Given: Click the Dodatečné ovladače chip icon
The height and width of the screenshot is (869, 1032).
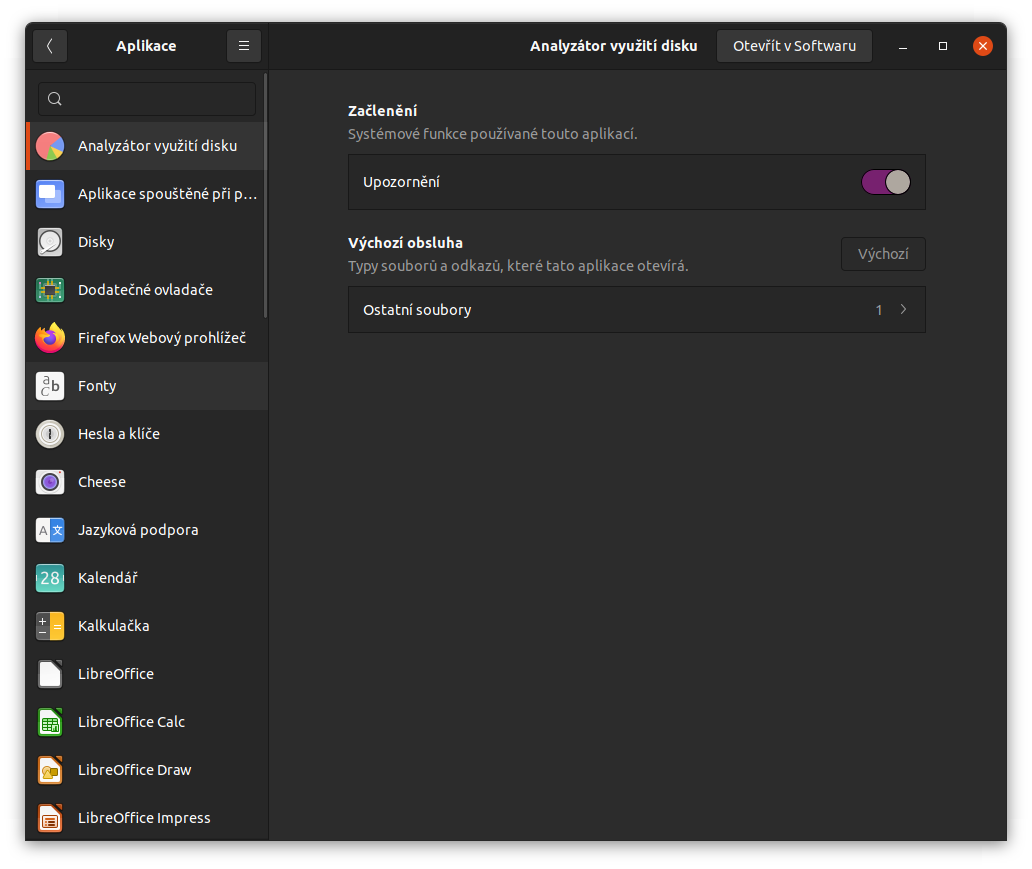Looking at the screenshot, I should coord(50,290).
